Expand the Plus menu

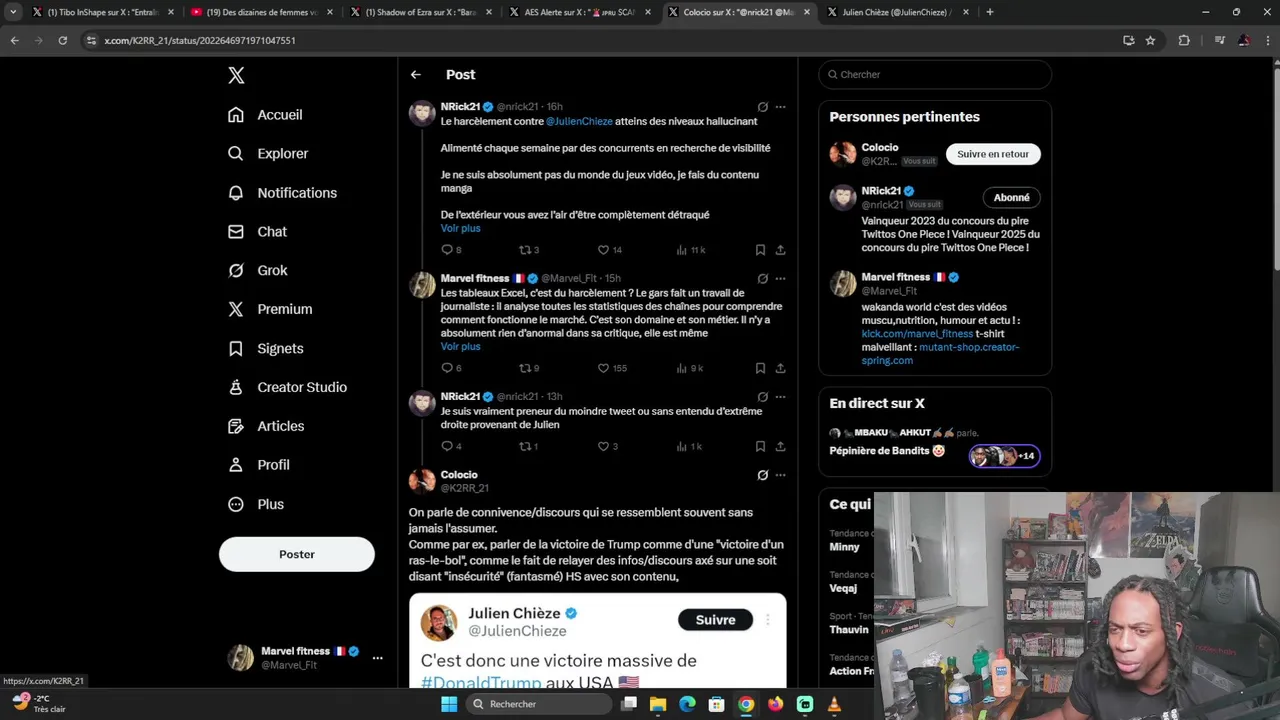tap(256, 504)
